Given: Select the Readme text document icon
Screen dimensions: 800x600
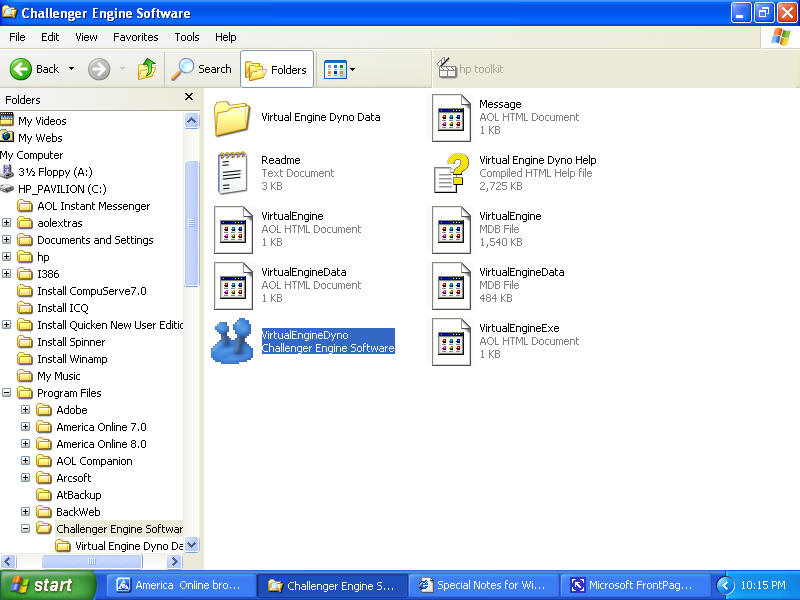Looking at the screenshot, I should (232, 173).
